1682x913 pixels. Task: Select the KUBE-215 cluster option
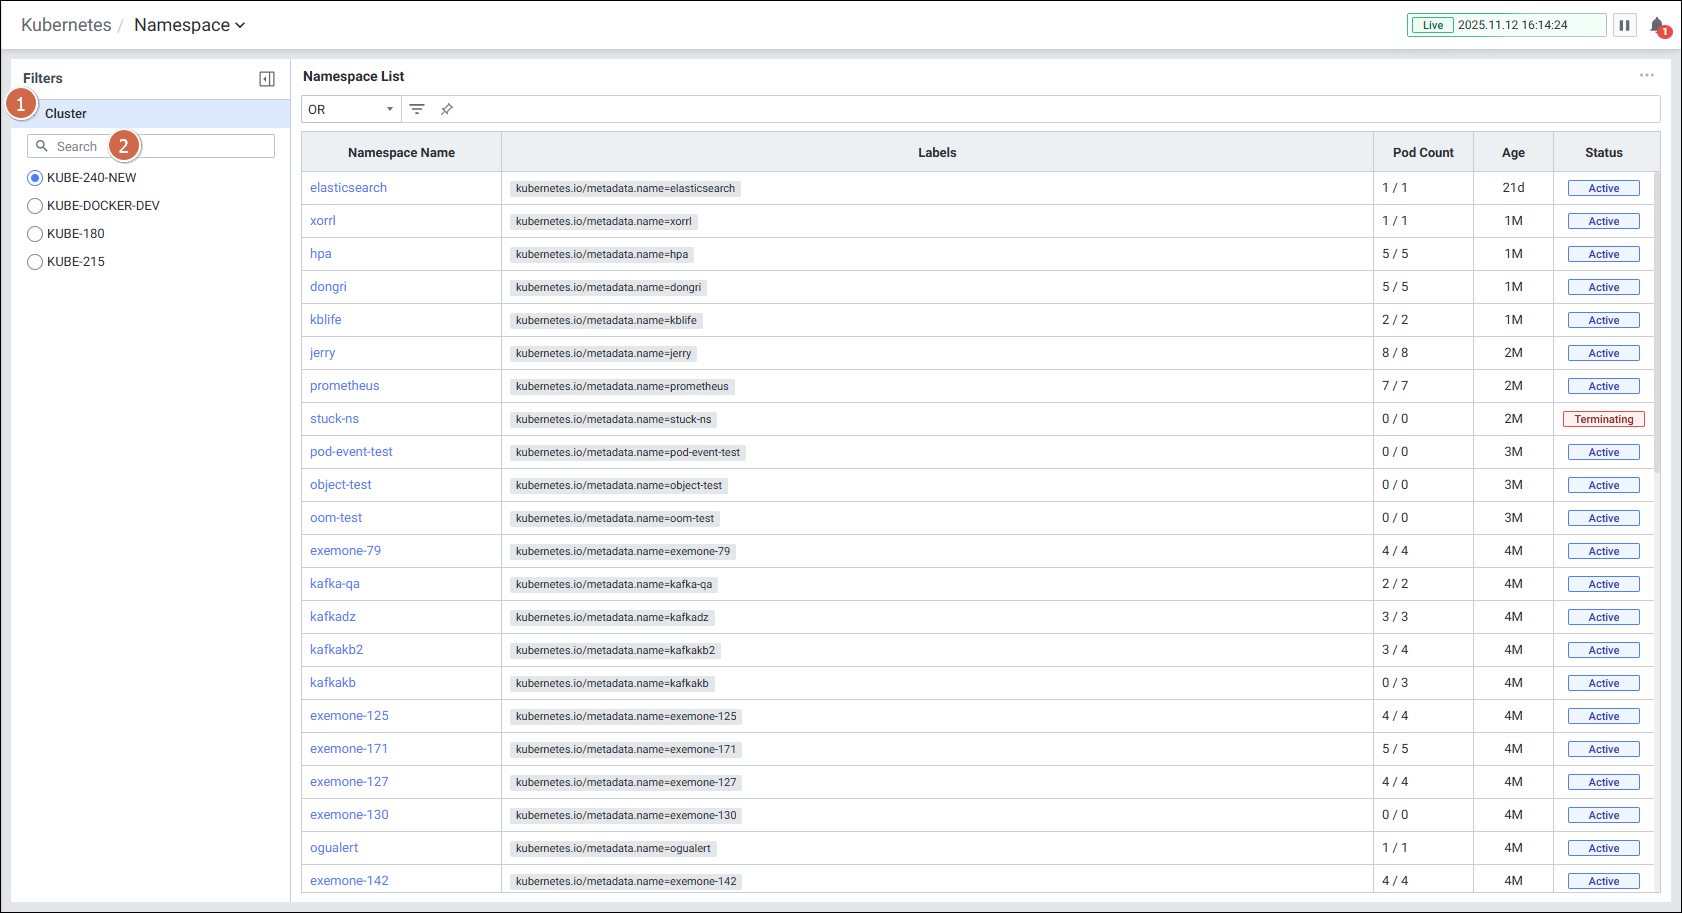point(35,262)
